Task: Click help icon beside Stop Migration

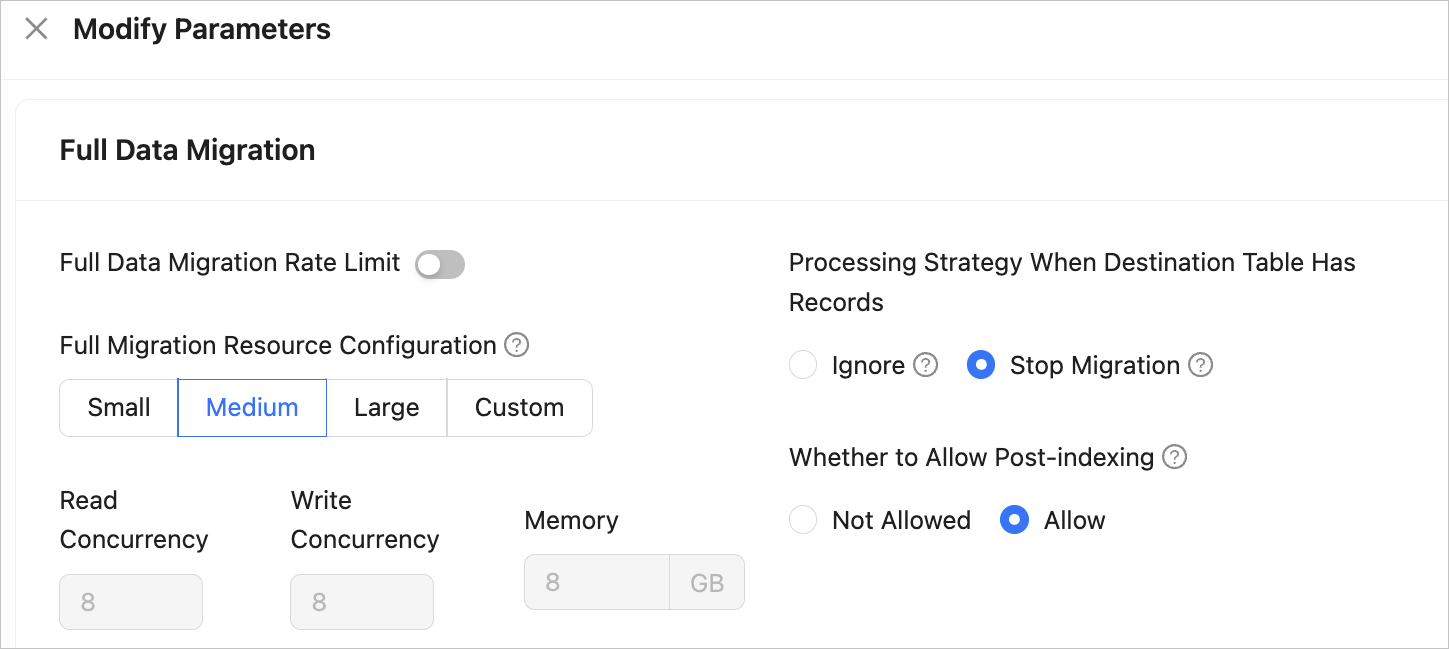Action: point(1201,365)
